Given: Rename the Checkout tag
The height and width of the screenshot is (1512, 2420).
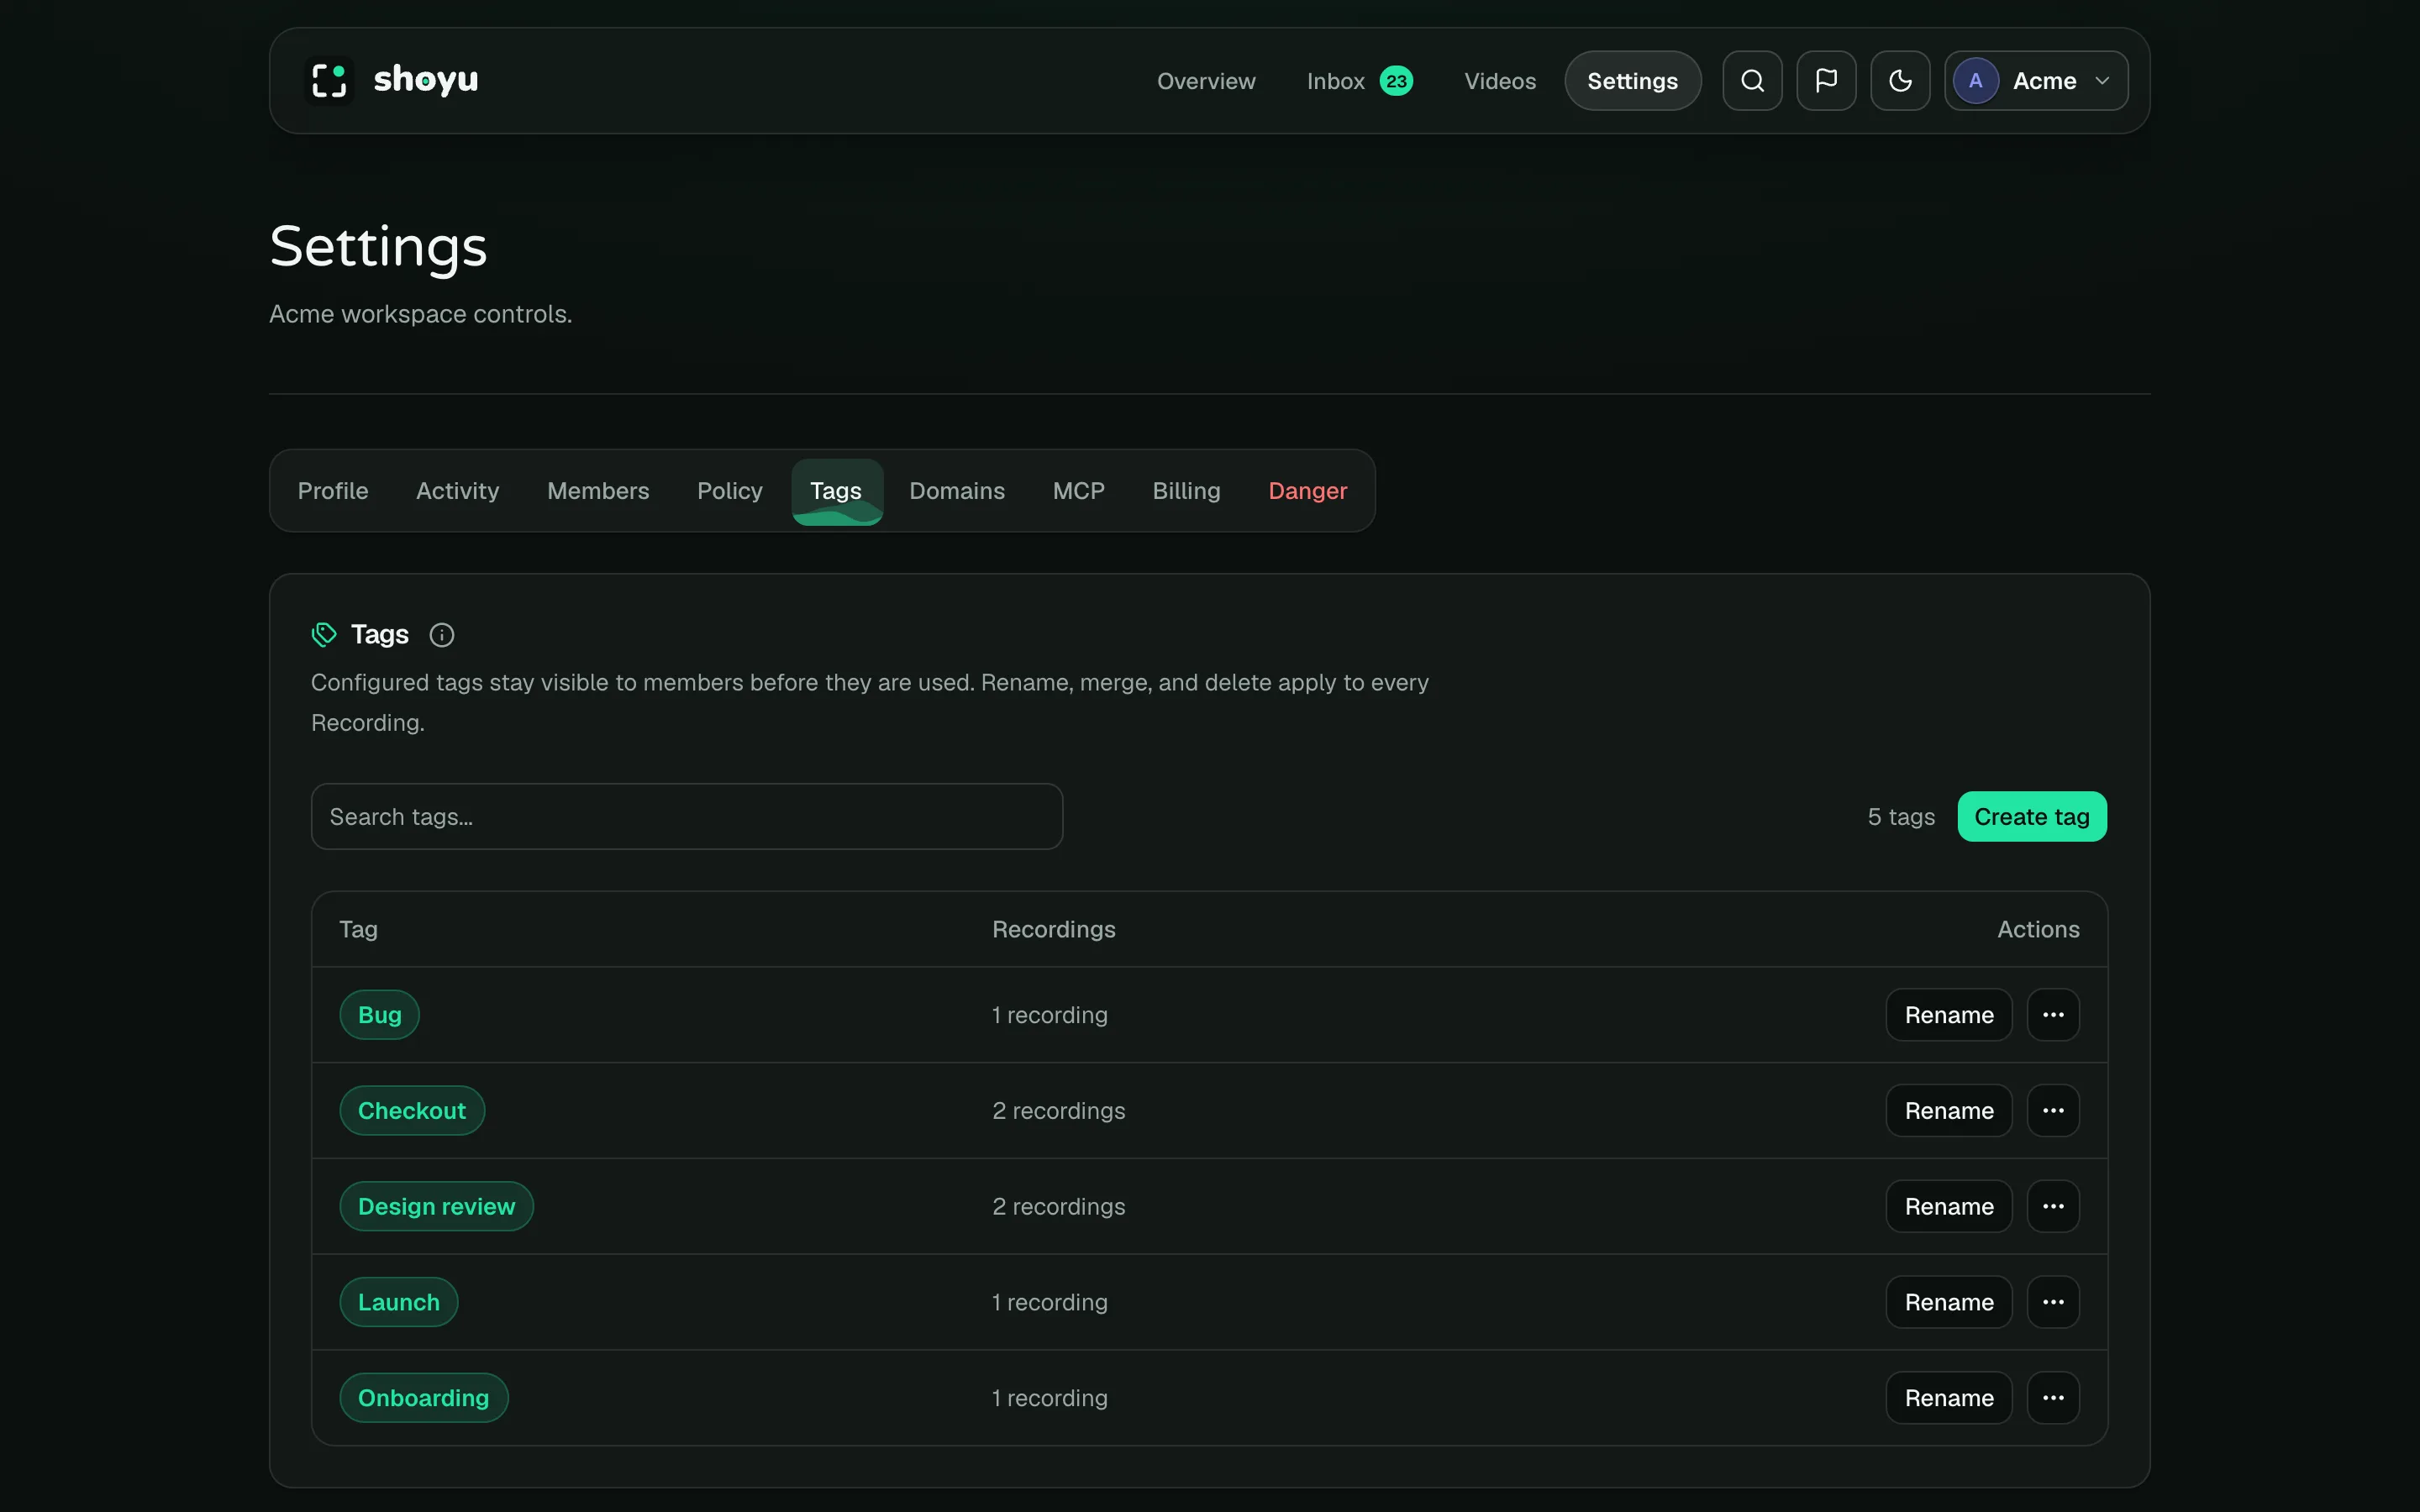Looking at the screenshot, I should pos(1948,1111).
